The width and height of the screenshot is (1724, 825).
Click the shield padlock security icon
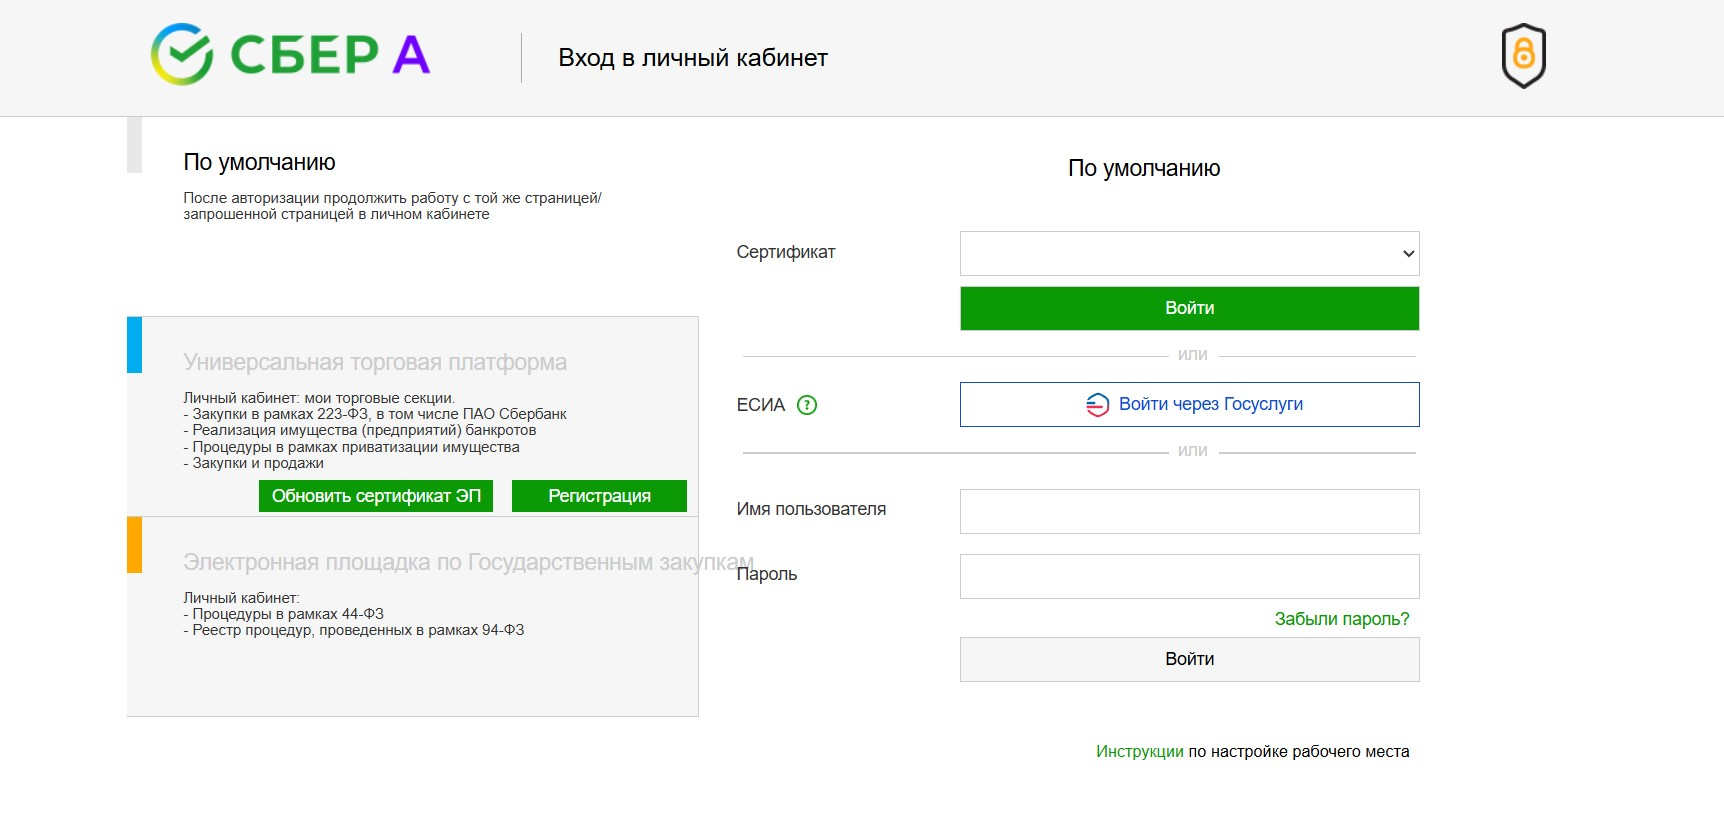[1523, 55]
